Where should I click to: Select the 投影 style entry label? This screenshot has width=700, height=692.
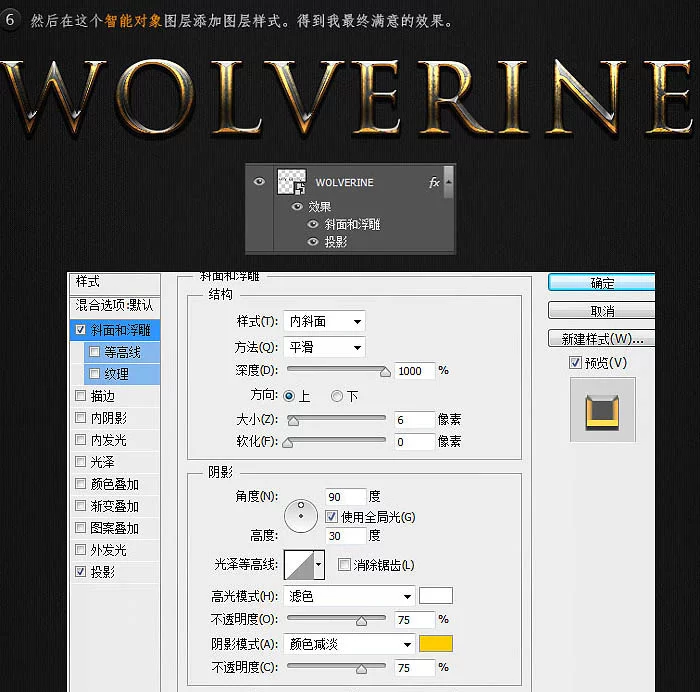pos(103,572)
